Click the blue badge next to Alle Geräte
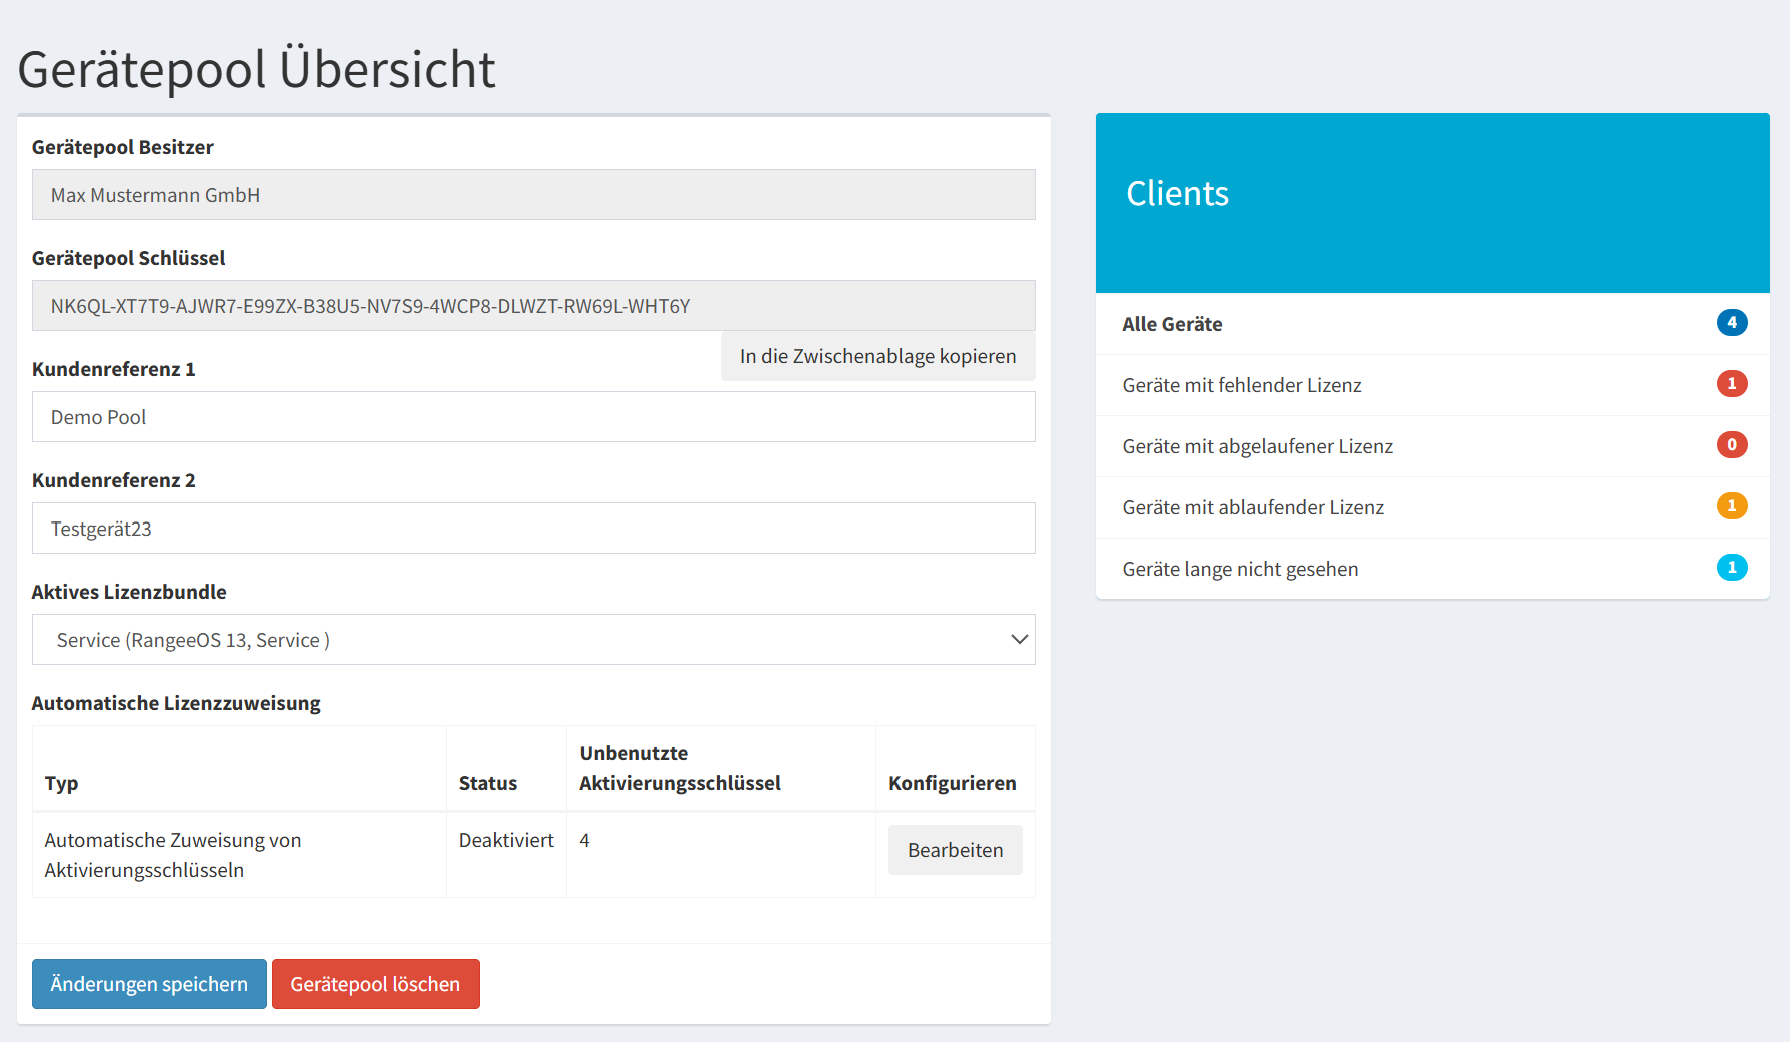The image size is (1790, 1042). (1731, 323)
